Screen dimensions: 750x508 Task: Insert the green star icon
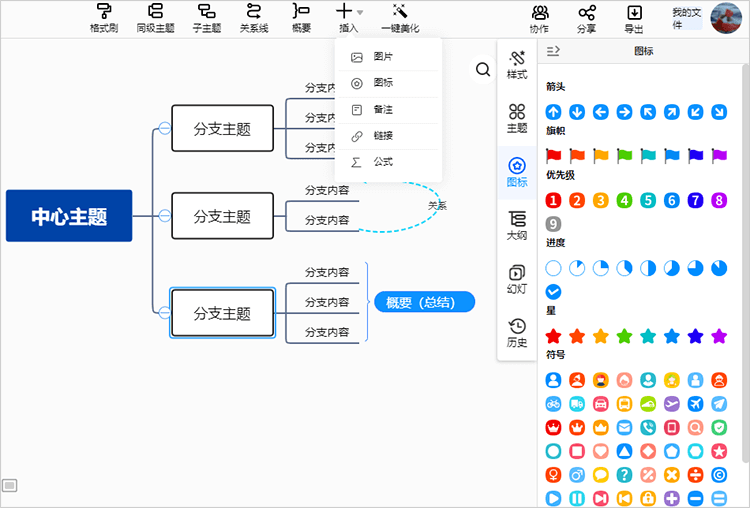(x=624, y=336)
